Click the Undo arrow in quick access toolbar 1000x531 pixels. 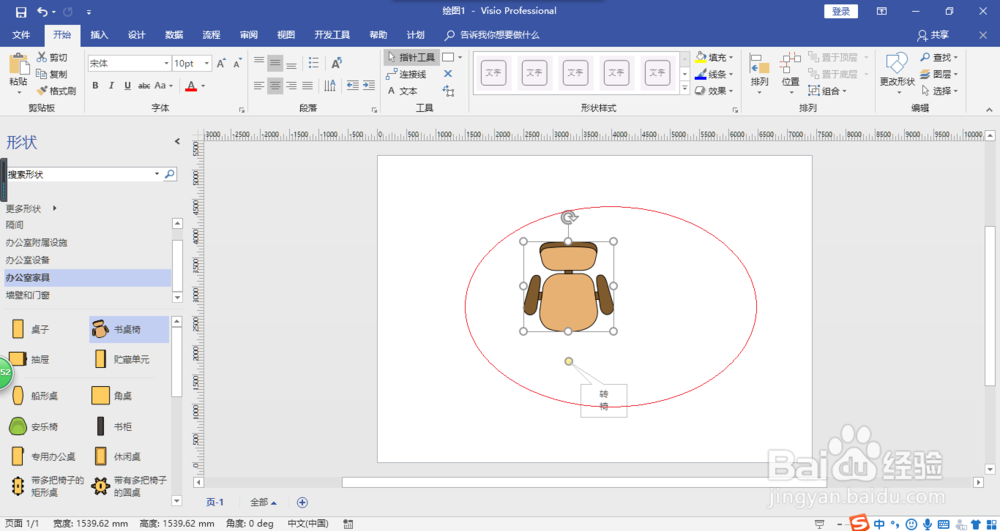(x=43, y=11)
